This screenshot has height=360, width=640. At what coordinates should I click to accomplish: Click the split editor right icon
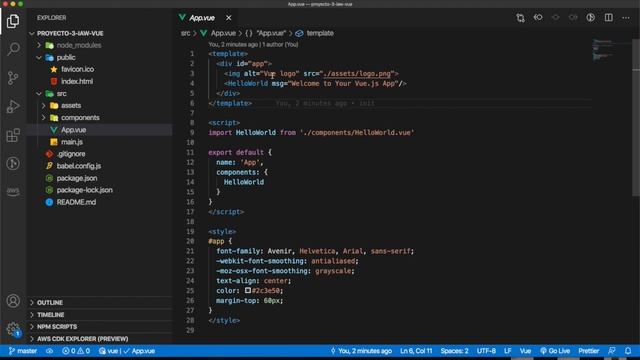click(608, 18)
